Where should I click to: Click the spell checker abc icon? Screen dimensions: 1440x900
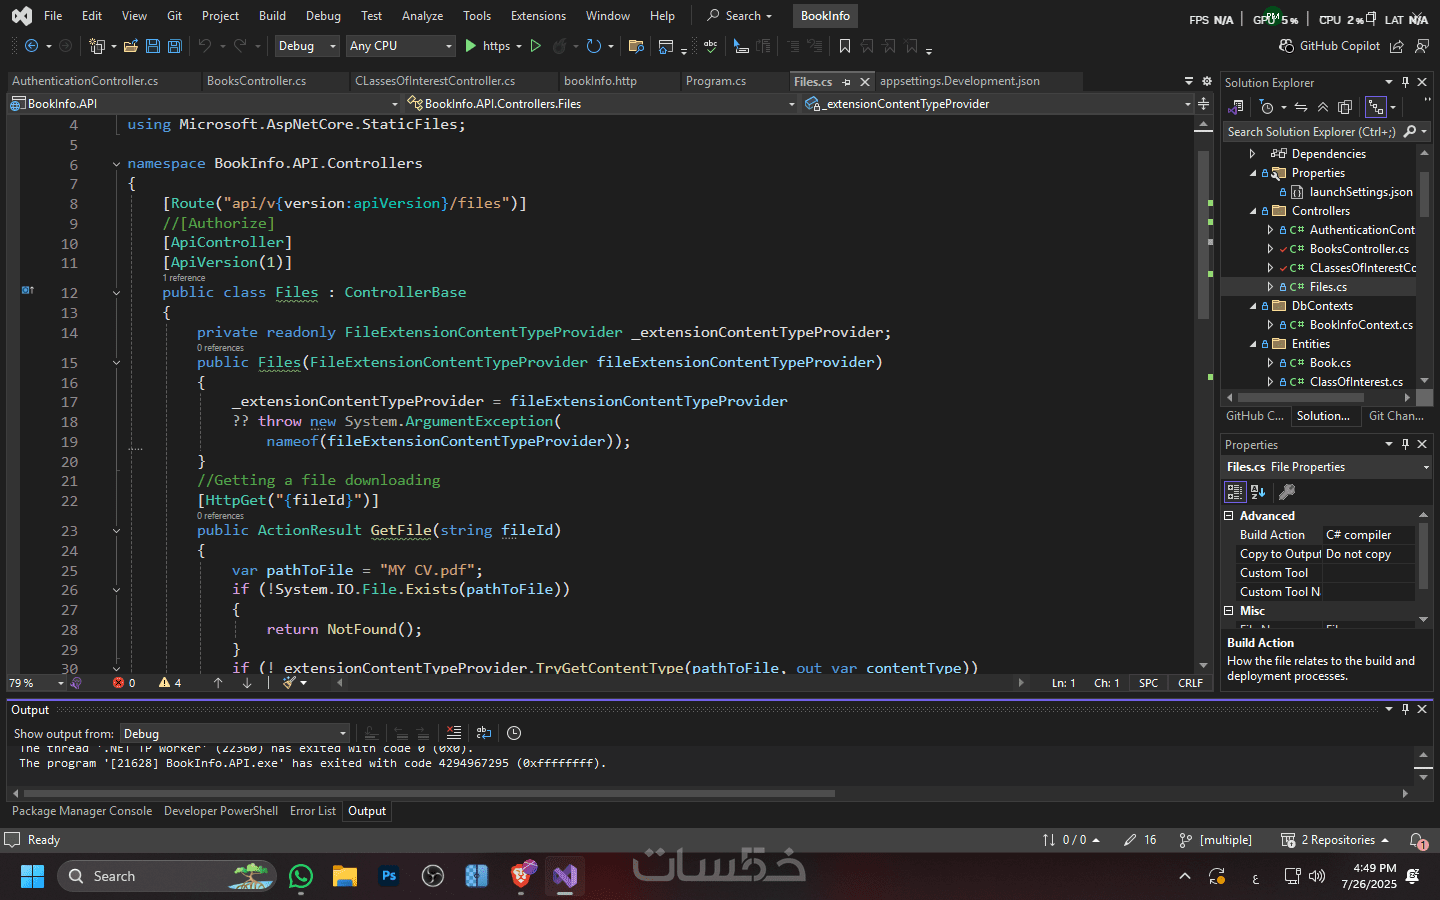tap(710, 46)
